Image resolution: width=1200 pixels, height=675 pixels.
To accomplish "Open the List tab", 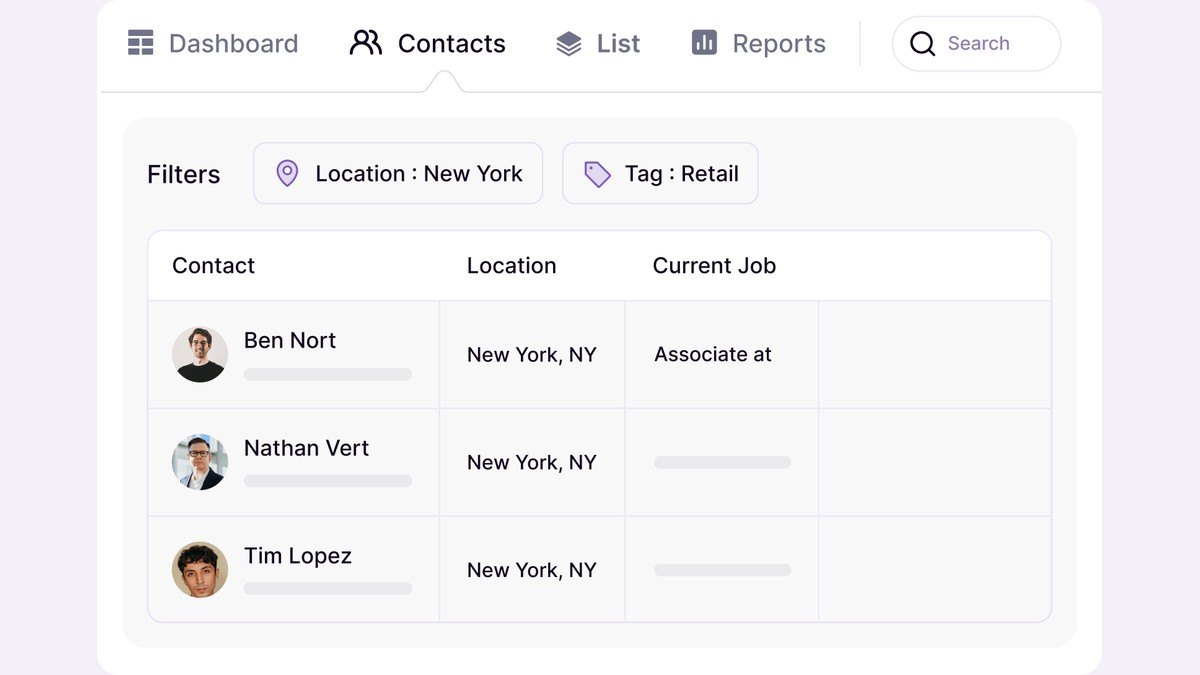I will click(598, 43).
